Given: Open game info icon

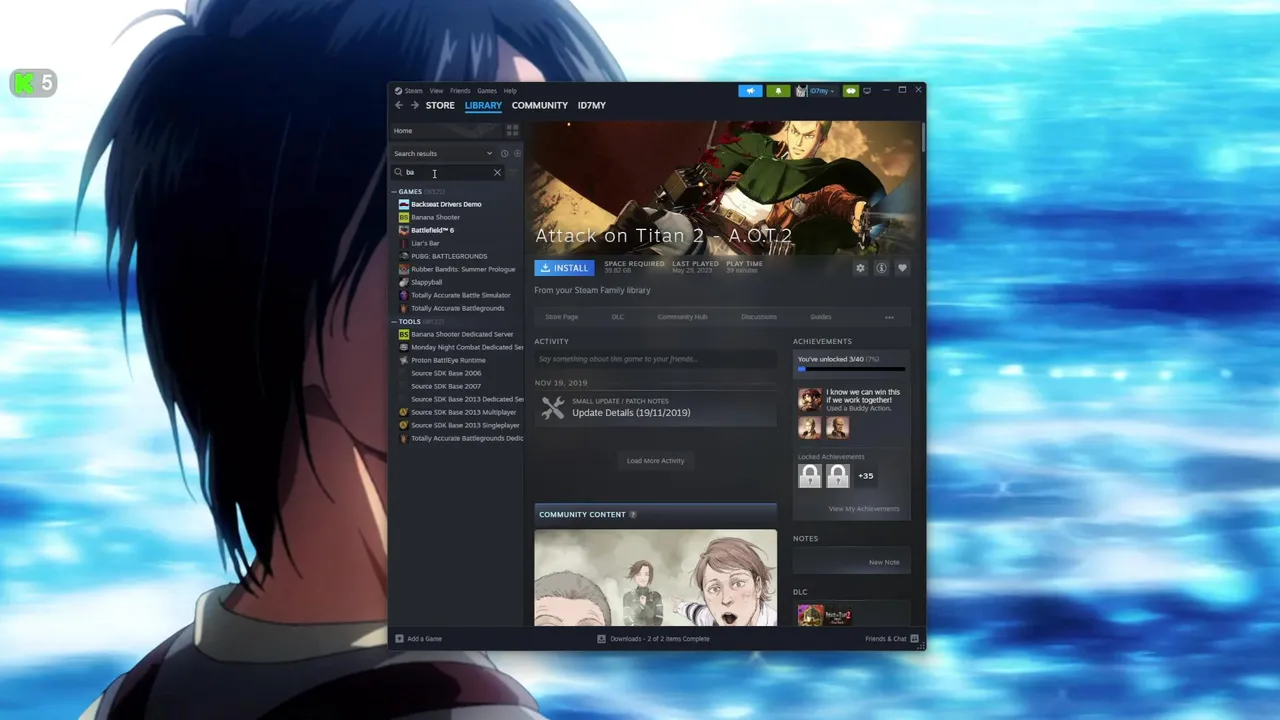Looking at the screenshot, I should tap(881, 268).
